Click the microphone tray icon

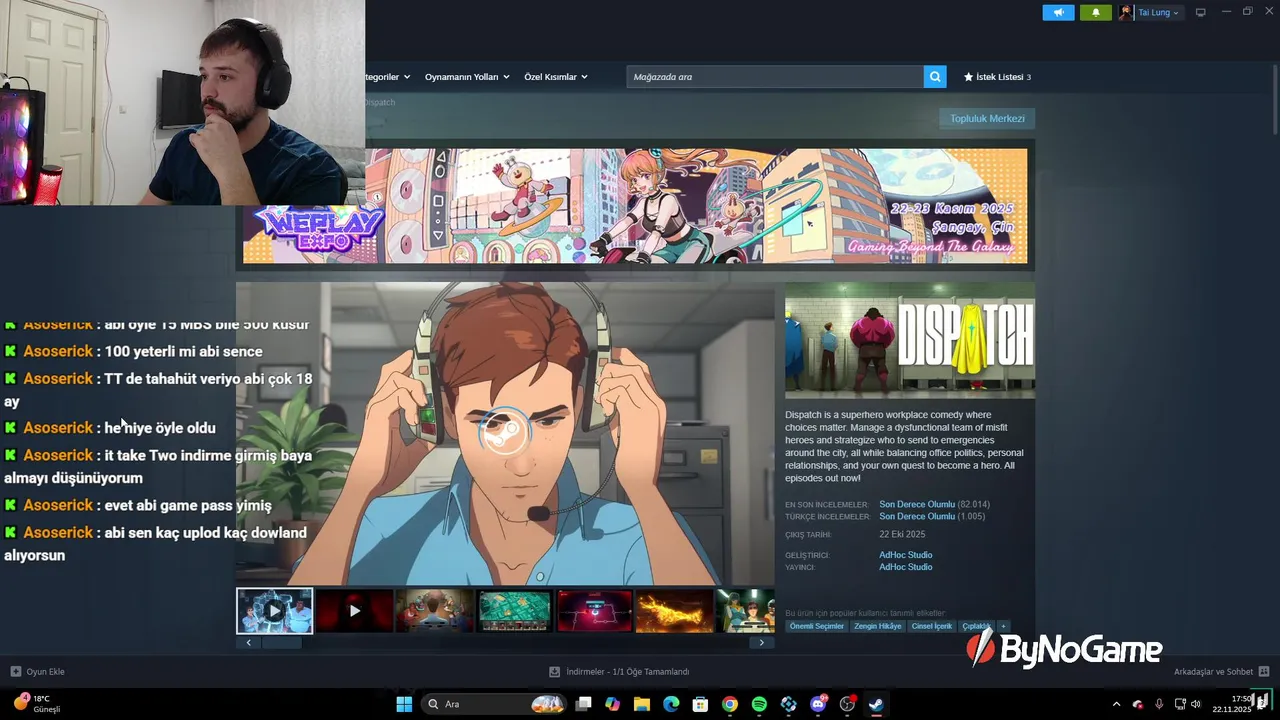(x=1159, y=704)
